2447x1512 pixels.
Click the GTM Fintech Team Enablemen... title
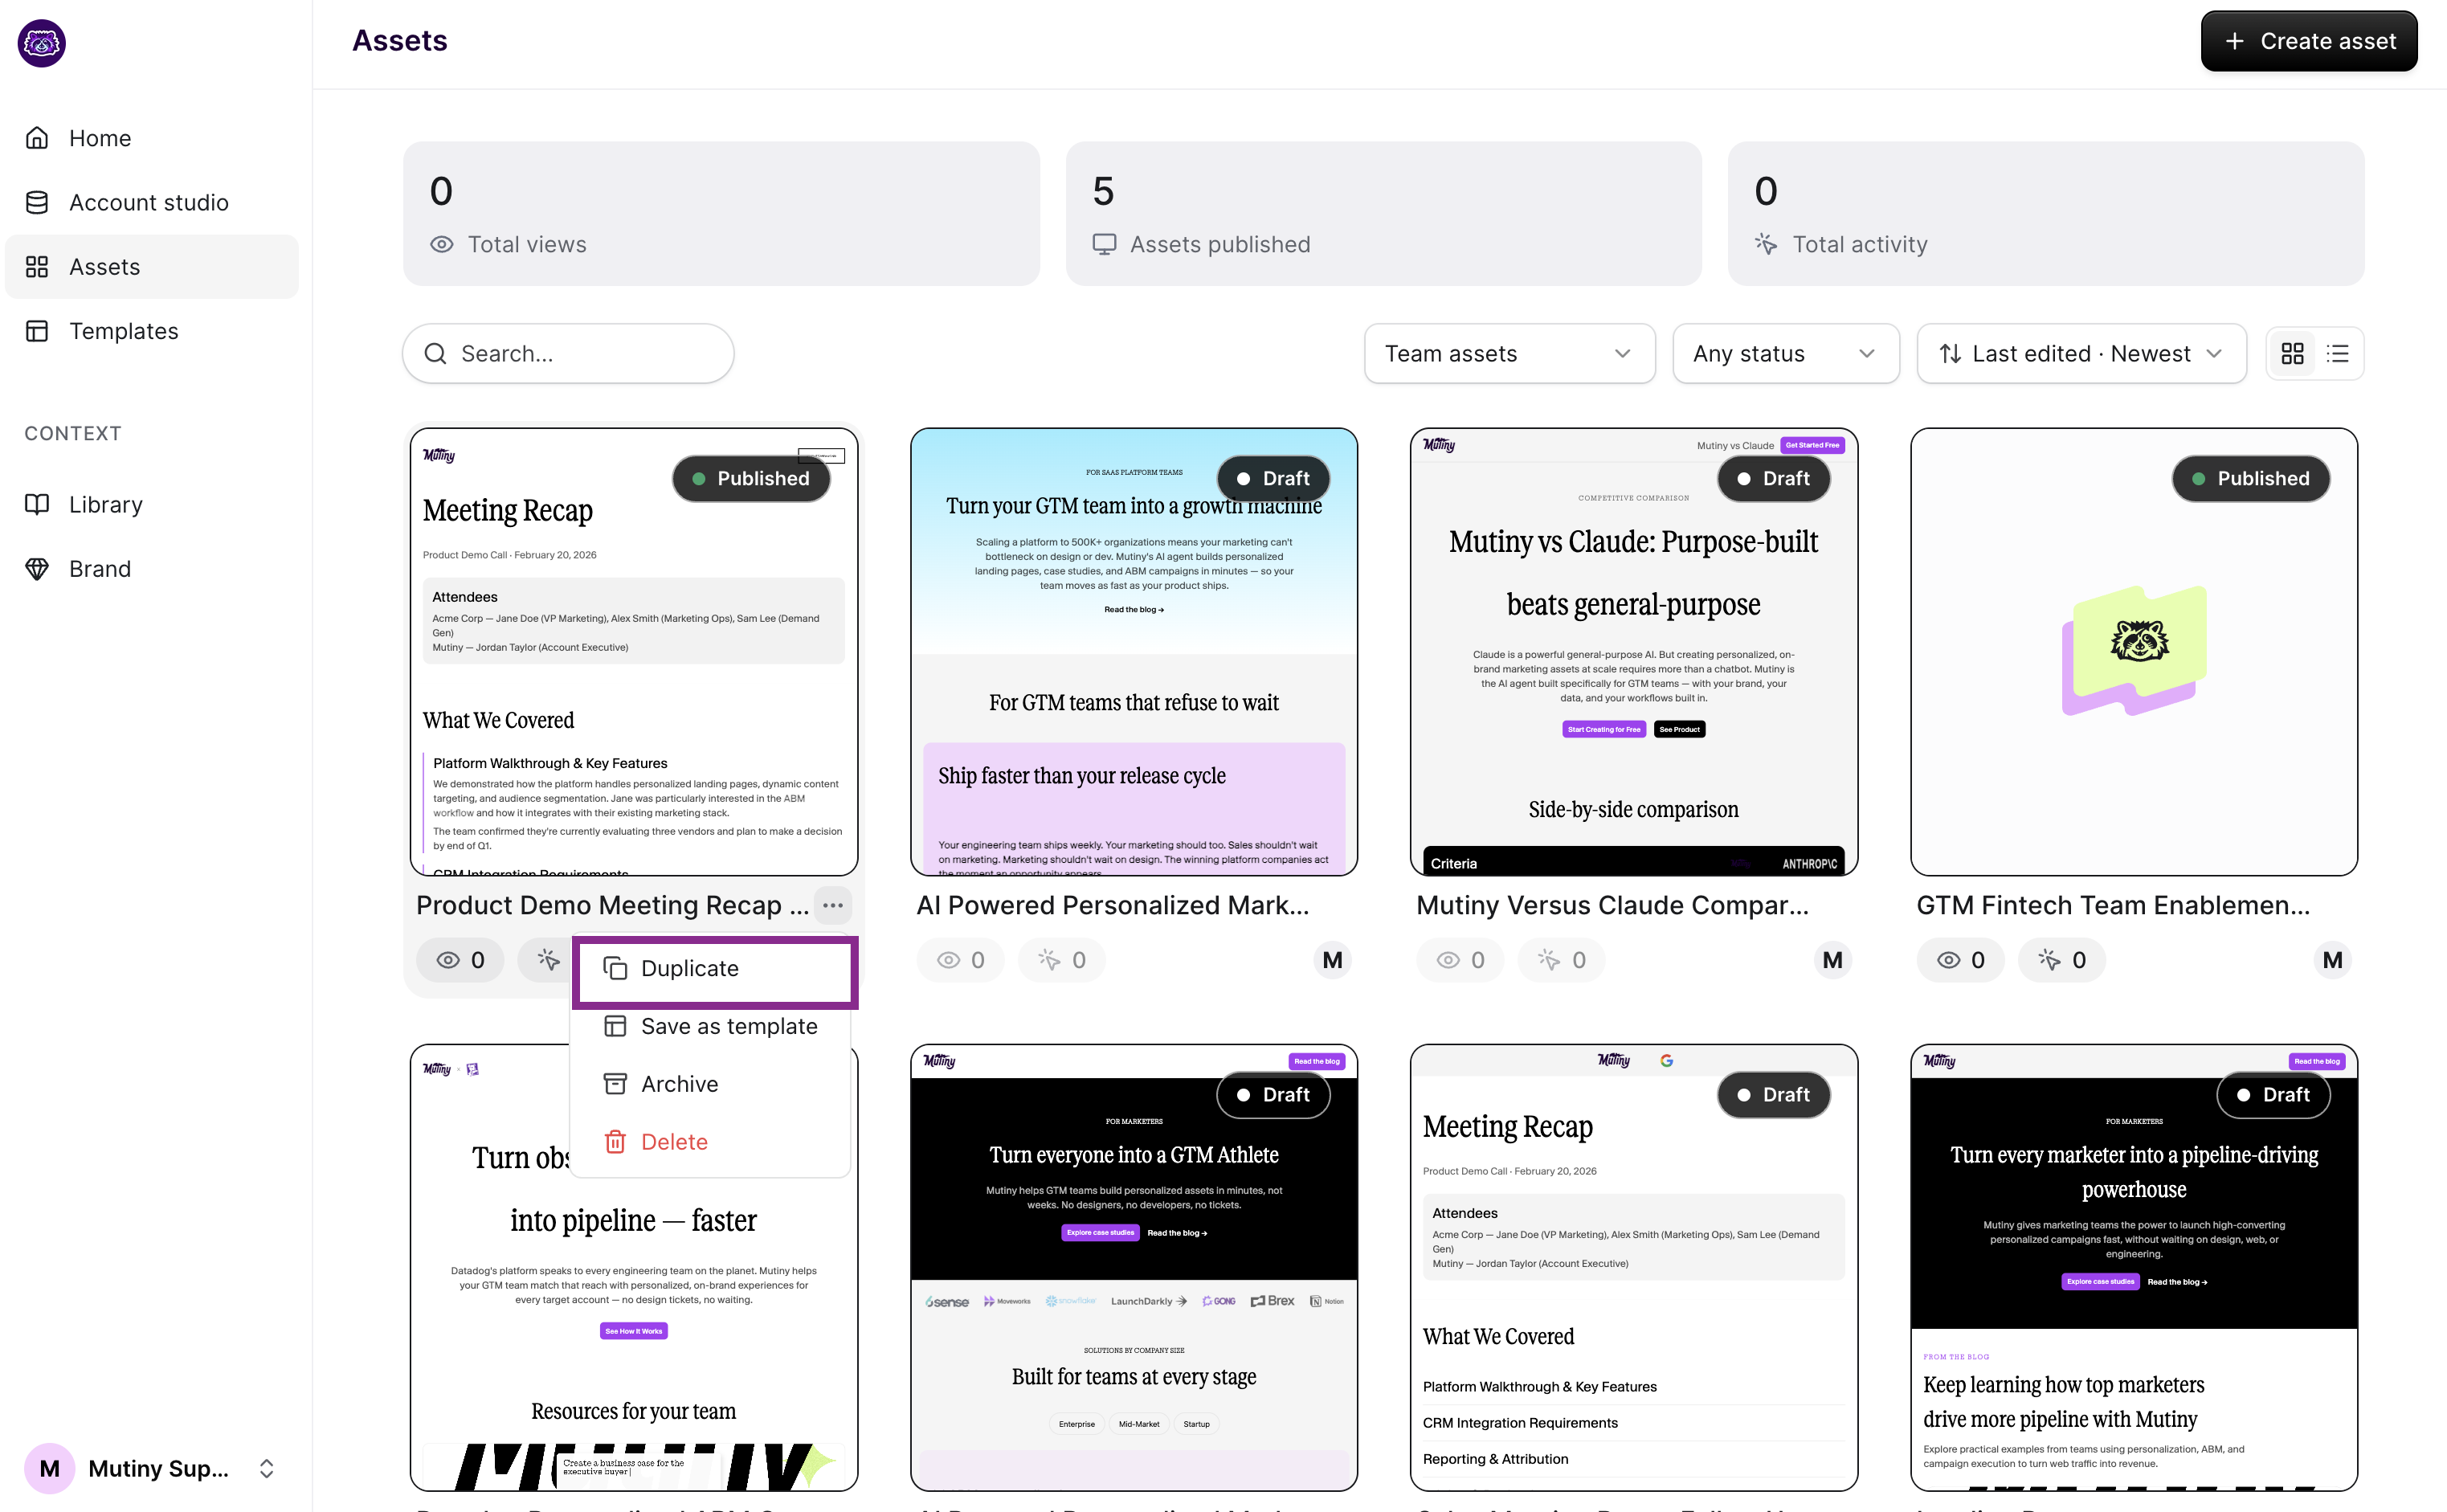(x=2113, y=905)
